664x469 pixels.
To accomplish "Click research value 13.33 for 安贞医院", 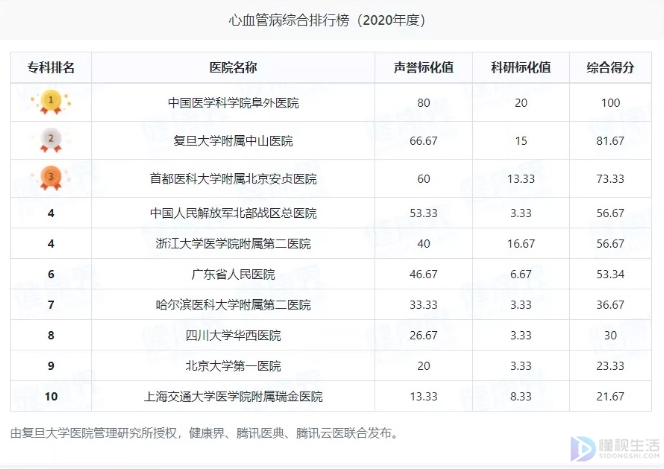I will [521, 179].
